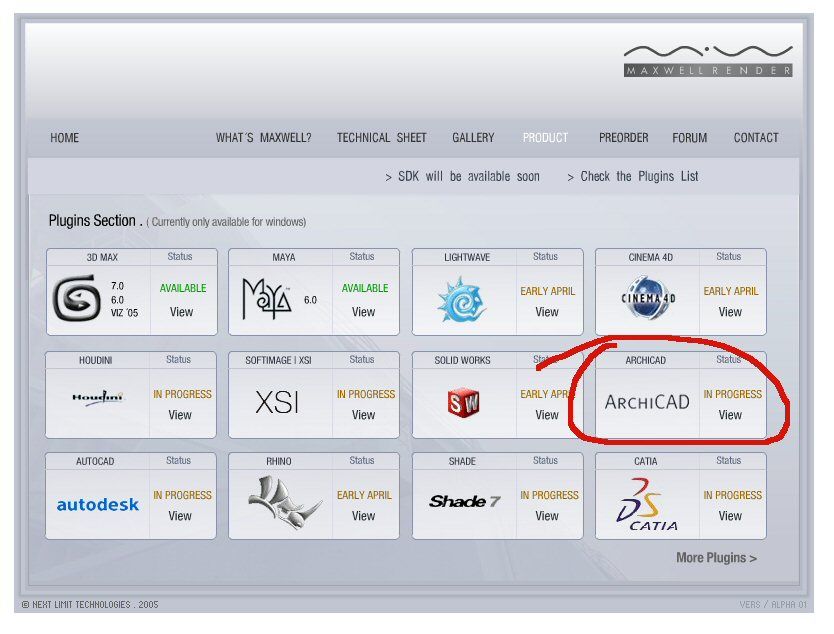Image resolution: width=834 pixels, height=634 pixels.
Task: View the CATIA plugin
Action: [730, 515]
